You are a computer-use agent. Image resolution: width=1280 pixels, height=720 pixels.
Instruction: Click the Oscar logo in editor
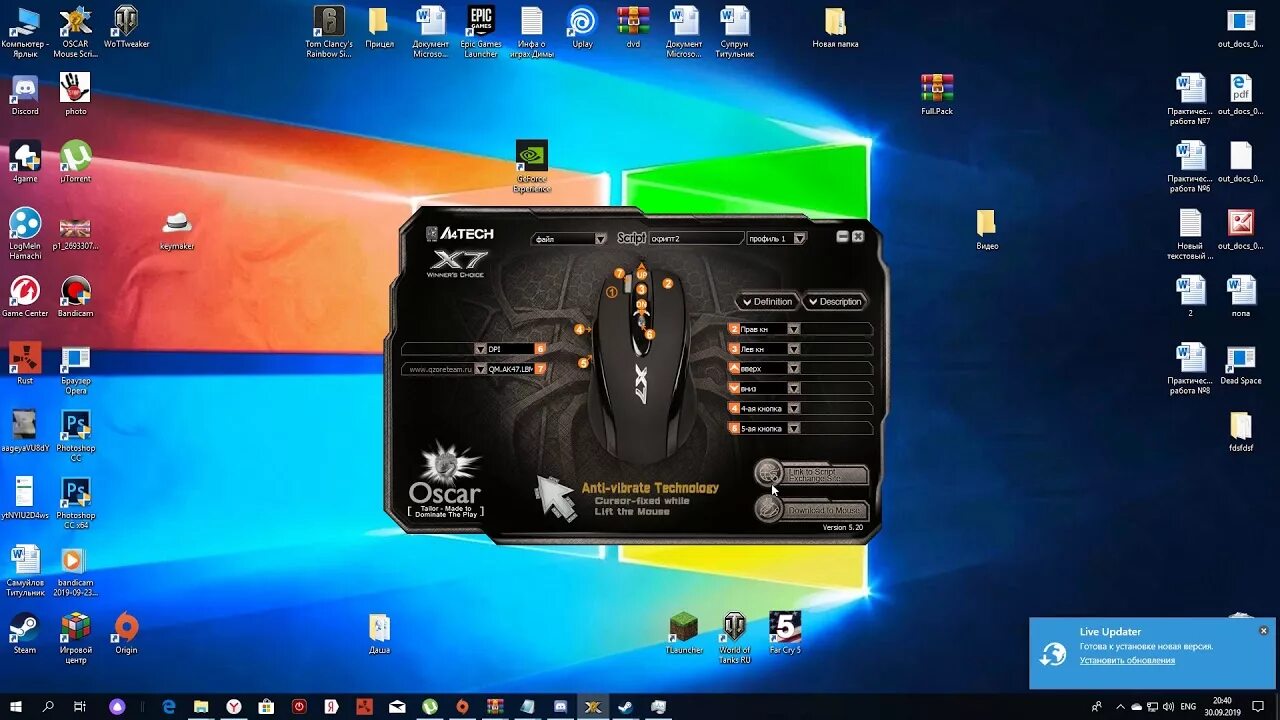click(x=445, y=478)
